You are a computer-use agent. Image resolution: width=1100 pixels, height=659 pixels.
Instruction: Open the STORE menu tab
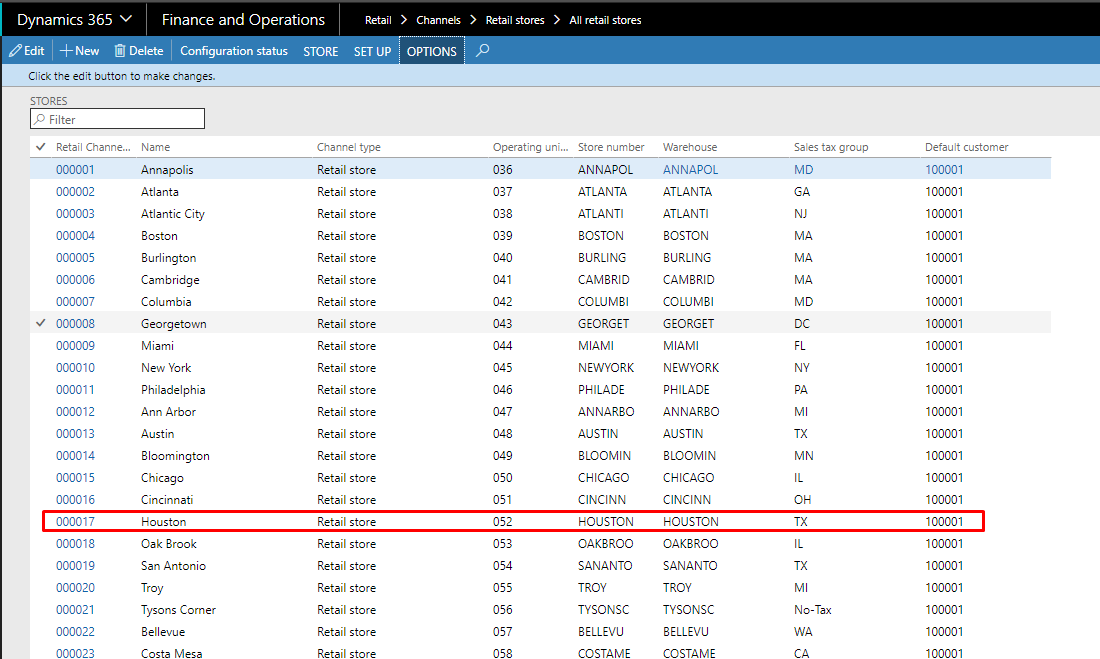tap(321, 51)
